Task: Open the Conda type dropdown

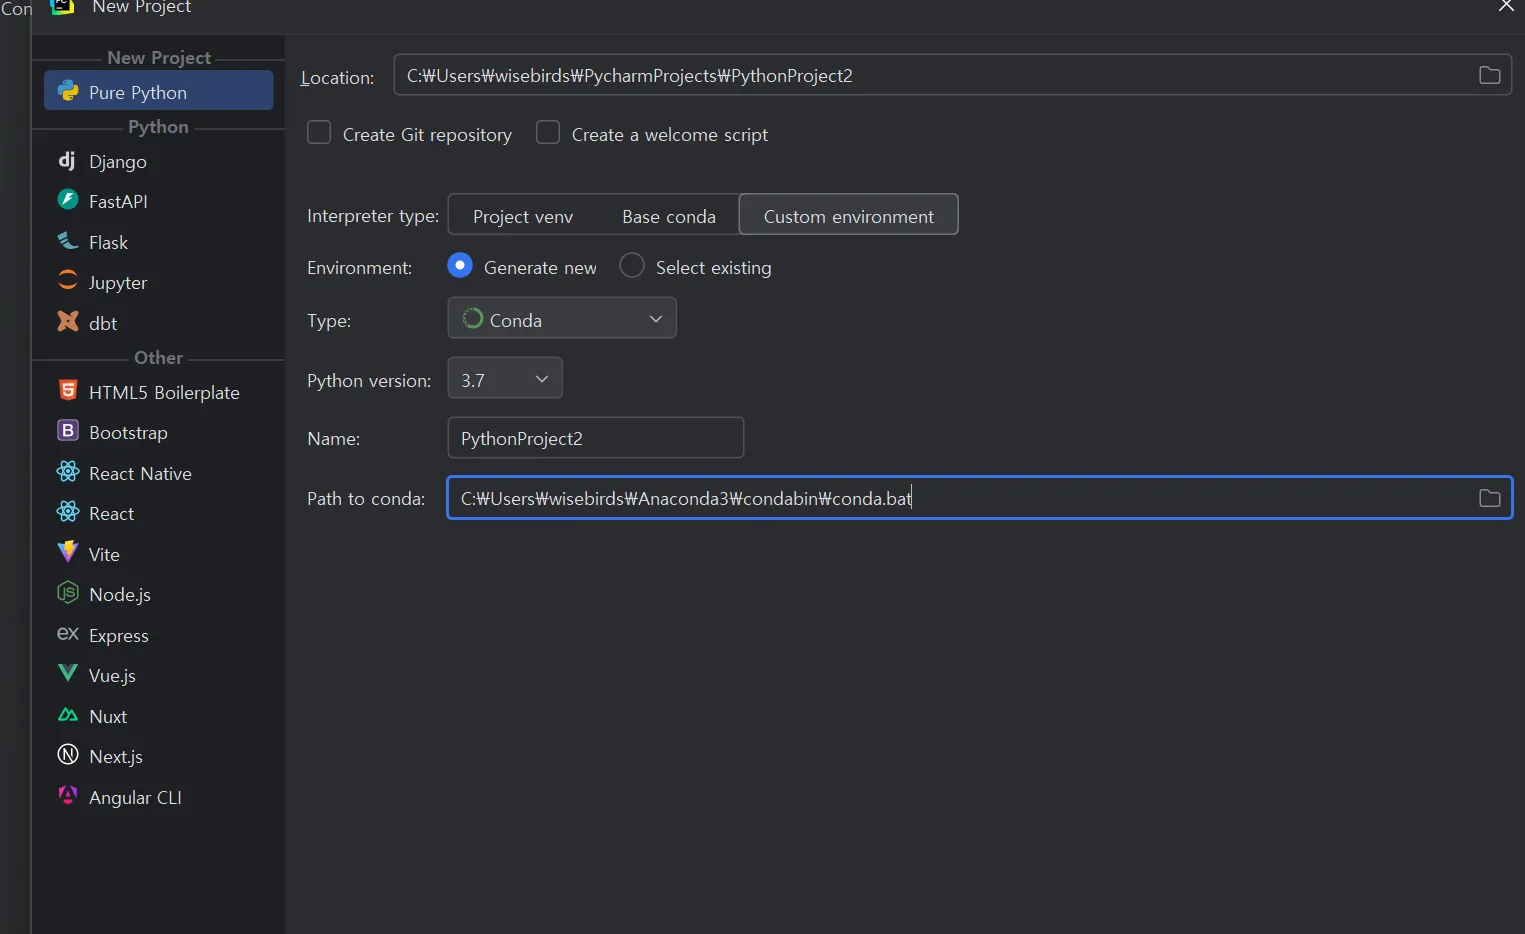Action: [x=562, y=319]
